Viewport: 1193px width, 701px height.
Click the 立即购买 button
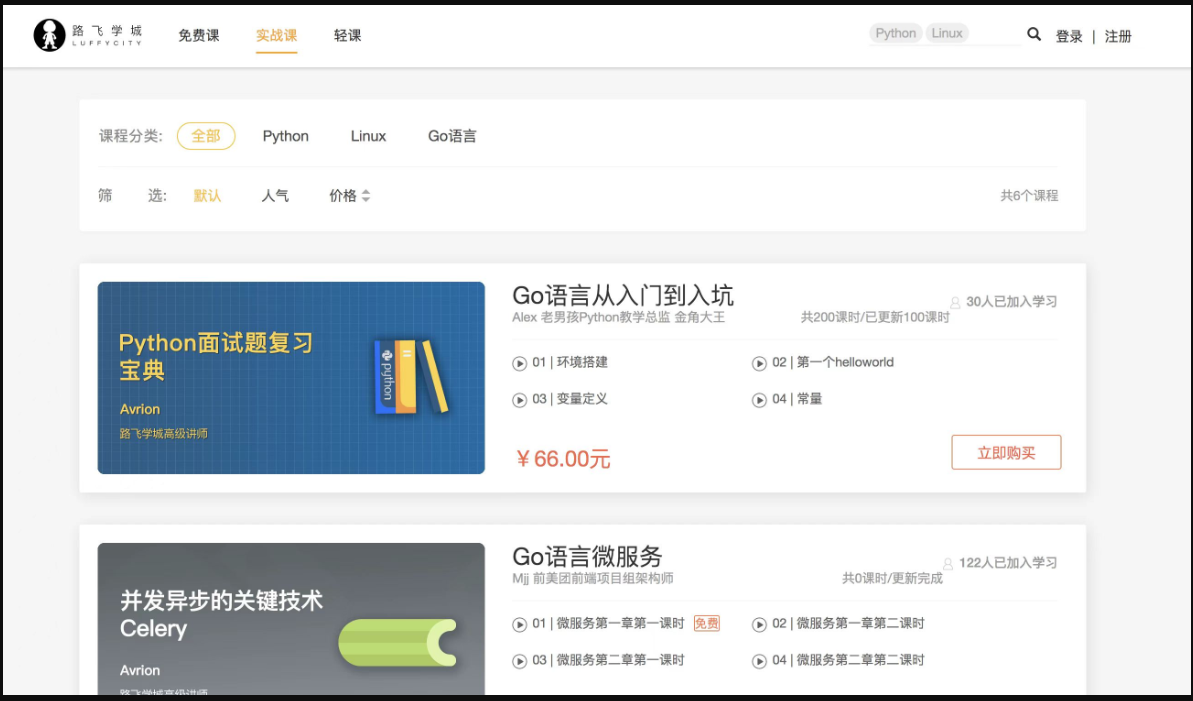1006,453
